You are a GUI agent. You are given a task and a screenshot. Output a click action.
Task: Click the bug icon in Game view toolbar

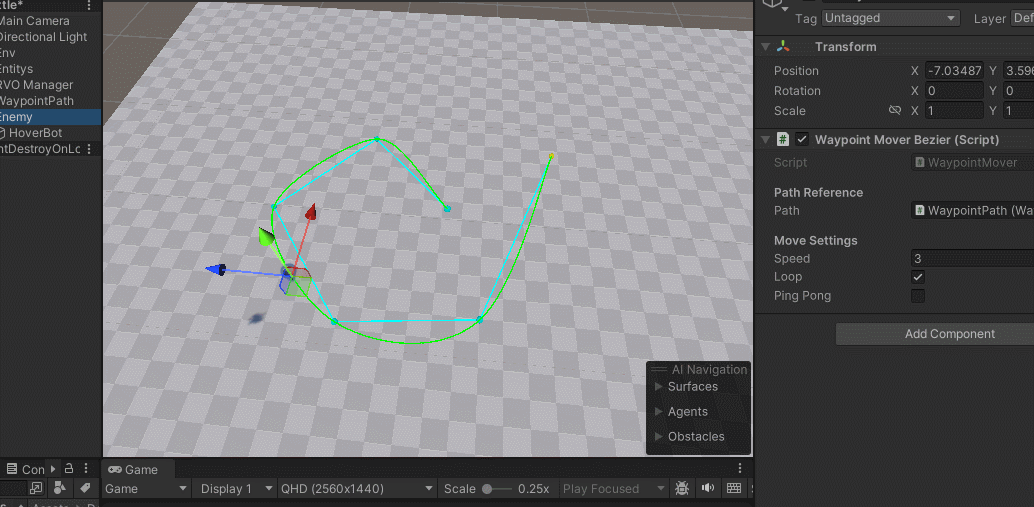coord(682,488)
